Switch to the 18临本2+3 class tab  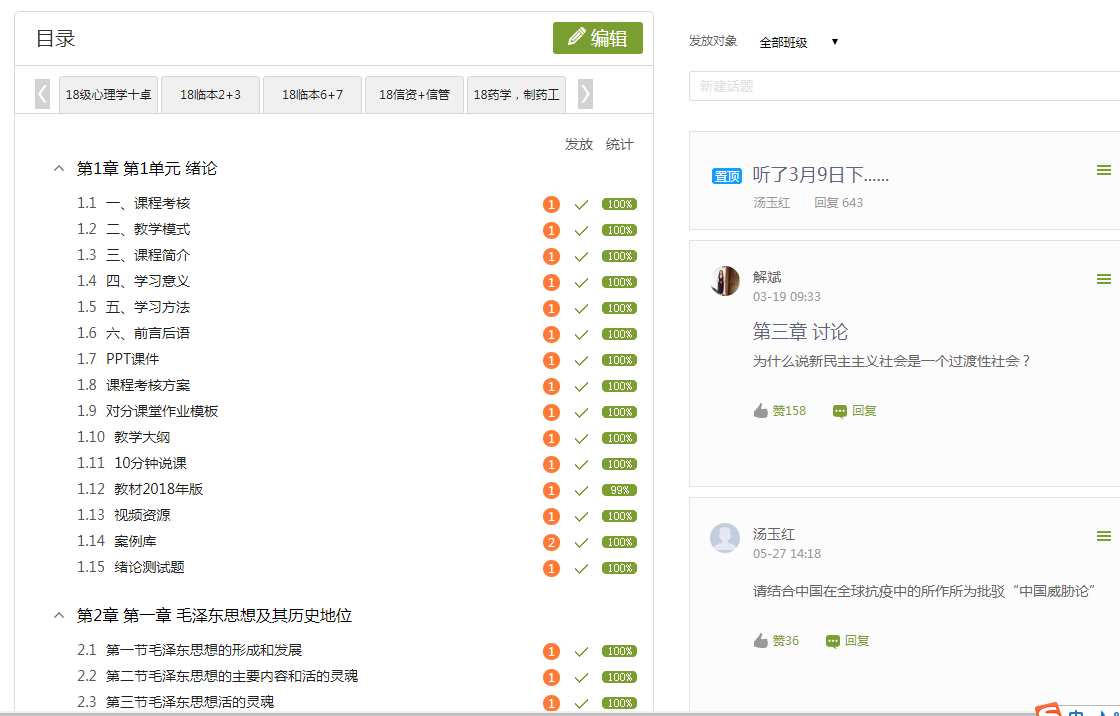coord(210,95)
